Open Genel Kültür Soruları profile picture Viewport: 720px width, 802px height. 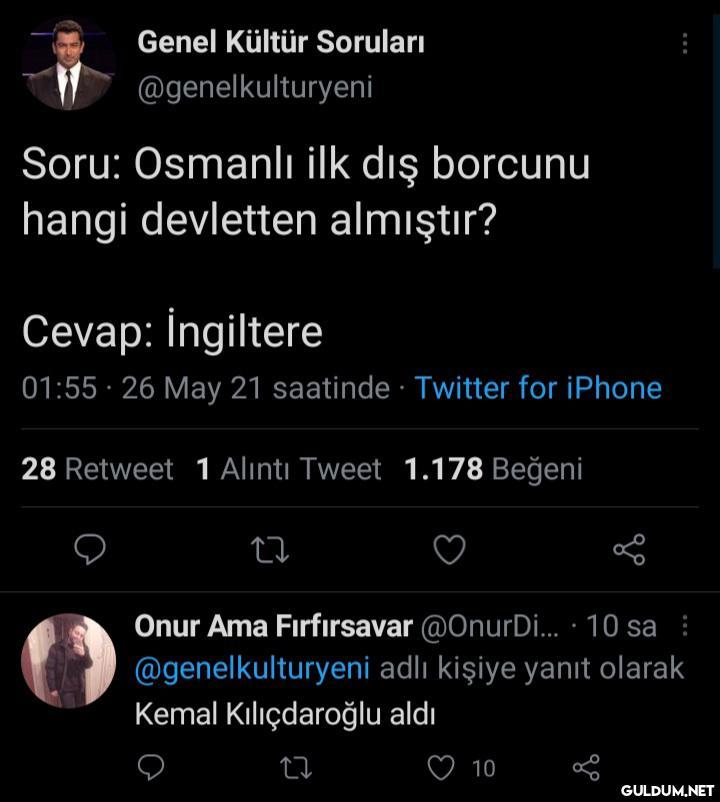pyautogui.click(x=68, y=63)
